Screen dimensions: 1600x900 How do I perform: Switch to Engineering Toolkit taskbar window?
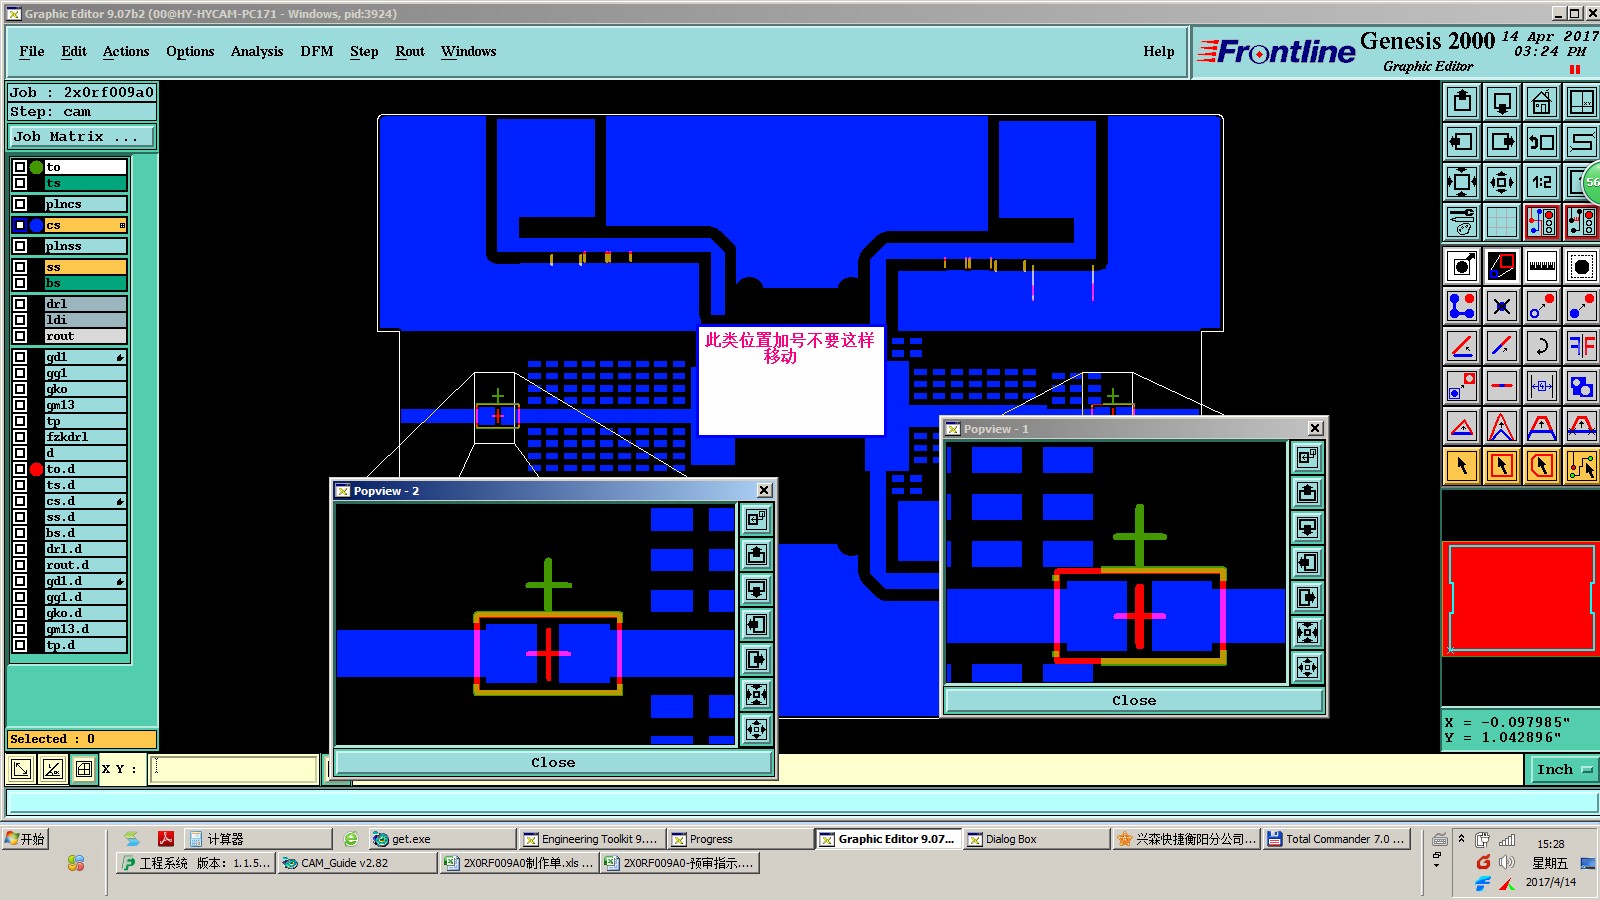pos(590,839)
